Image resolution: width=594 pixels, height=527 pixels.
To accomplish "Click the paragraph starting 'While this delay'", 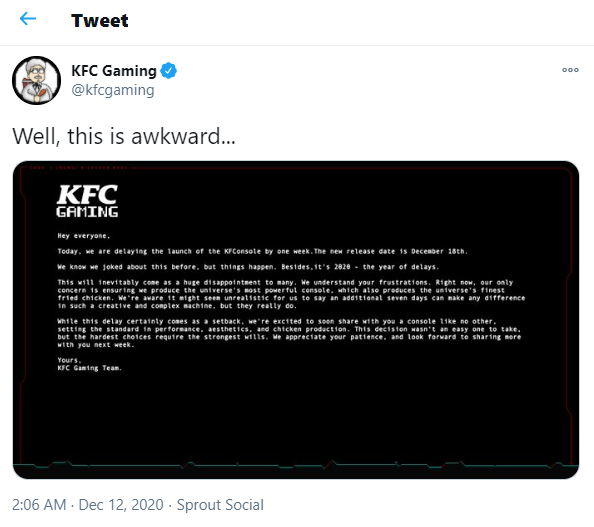I will tap(290, 333).
